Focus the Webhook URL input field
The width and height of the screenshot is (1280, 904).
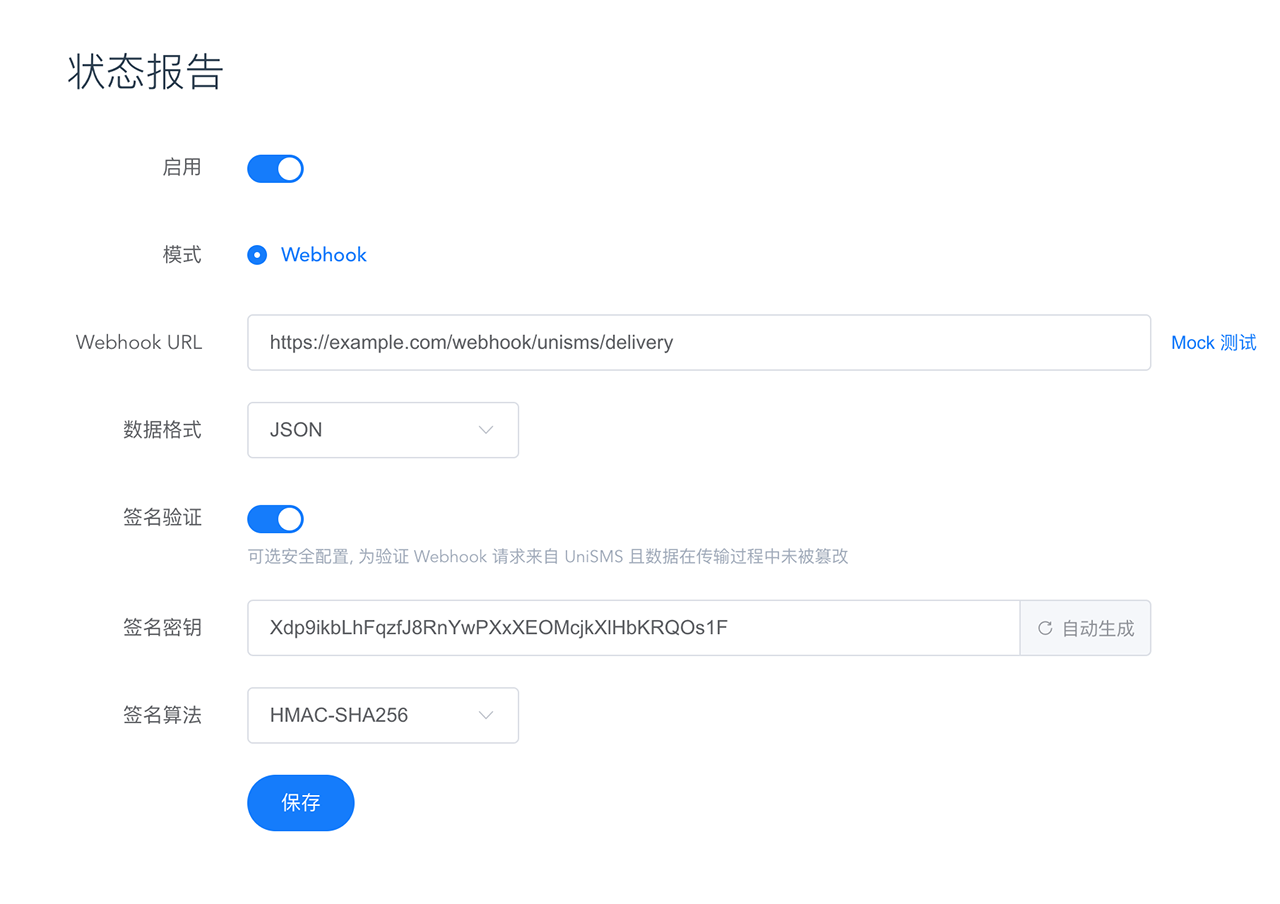698,343
